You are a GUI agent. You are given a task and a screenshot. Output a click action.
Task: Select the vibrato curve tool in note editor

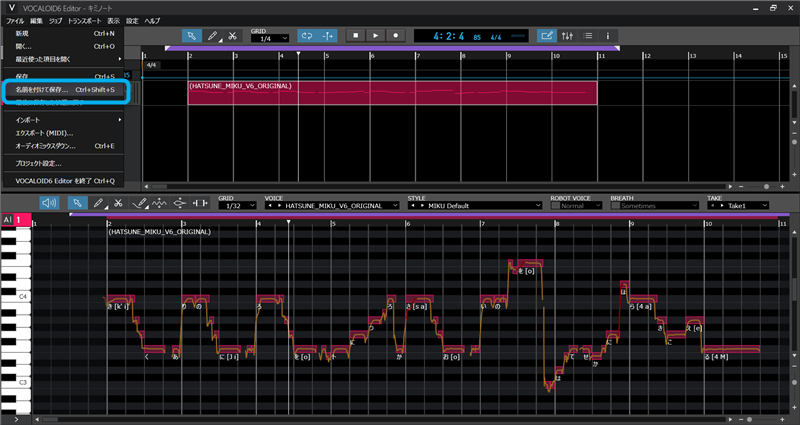(159, 203)
